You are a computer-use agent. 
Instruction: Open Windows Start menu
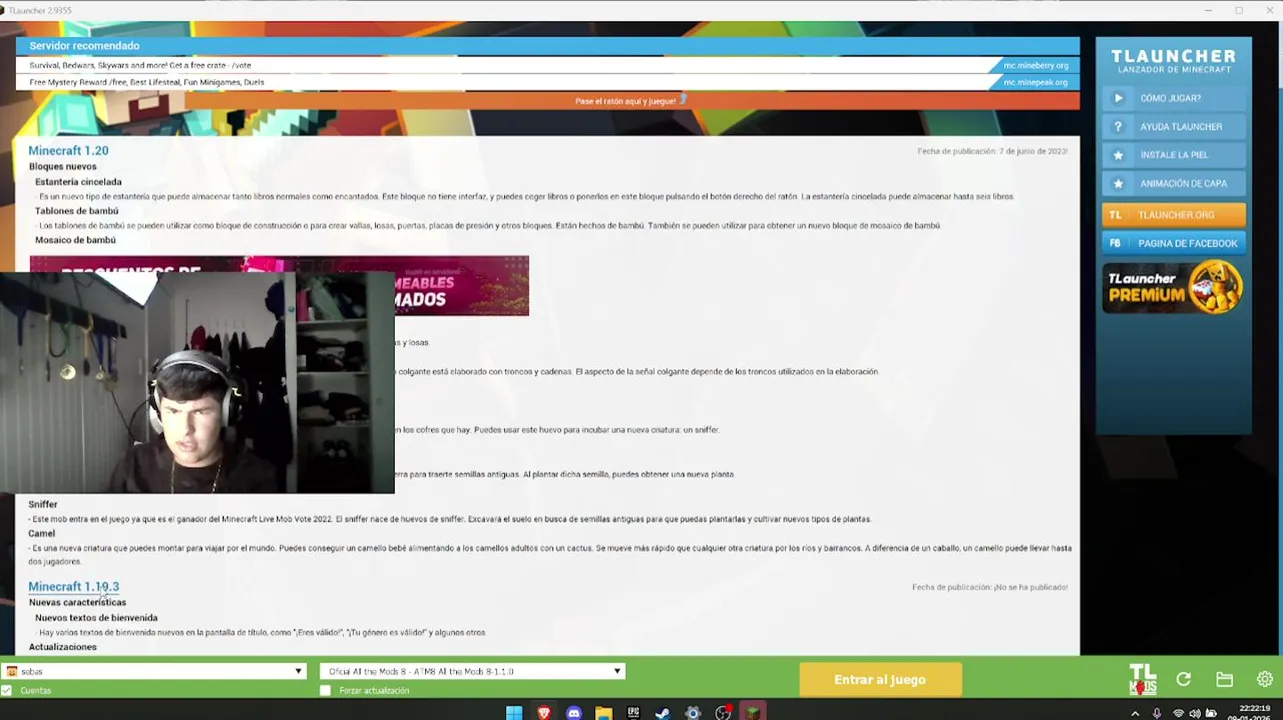(x=514, y=713)
